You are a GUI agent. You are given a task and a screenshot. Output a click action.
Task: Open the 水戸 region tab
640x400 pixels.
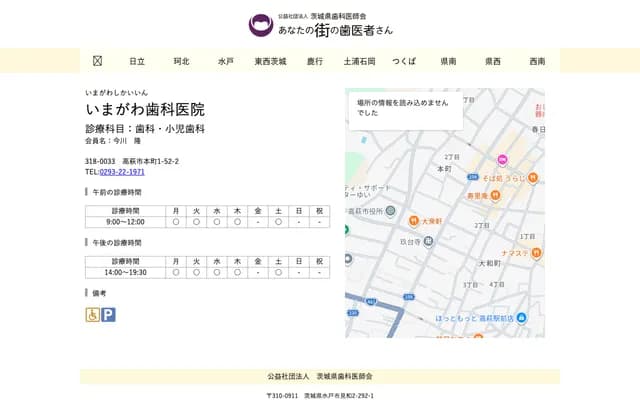tap(225, 61)
